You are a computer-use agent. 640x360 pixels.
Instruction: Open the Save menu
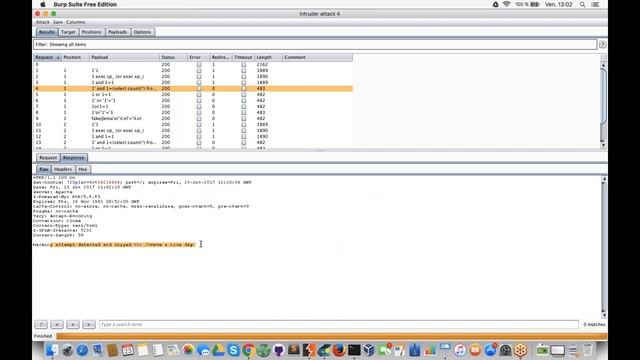point(58,22)
